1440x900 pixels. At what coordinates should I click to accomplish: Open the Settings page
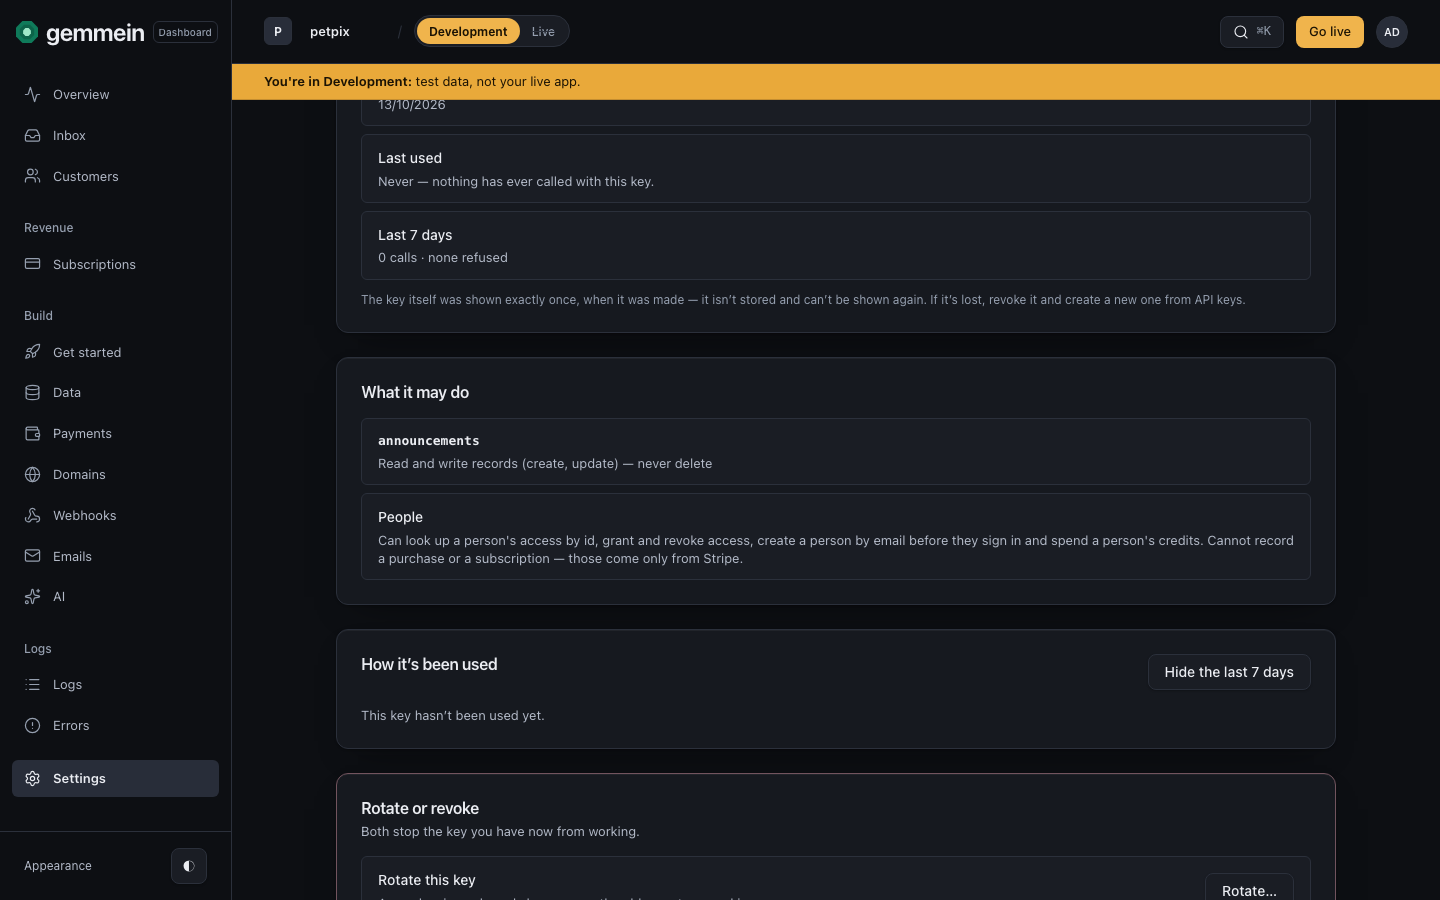[115, 778]
